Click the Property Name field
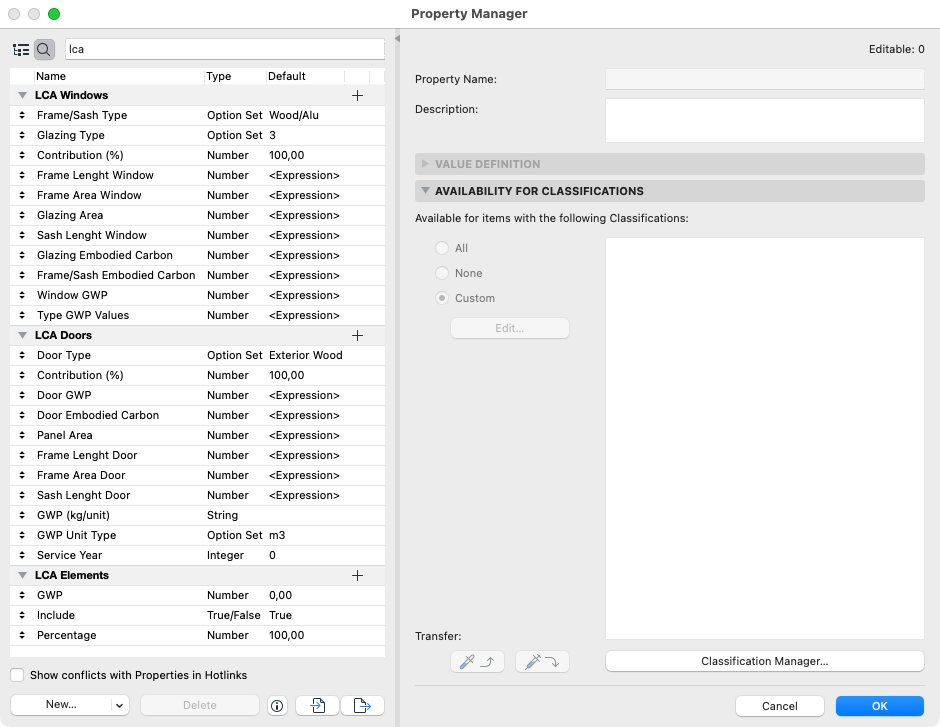 [x=764, y=79]
